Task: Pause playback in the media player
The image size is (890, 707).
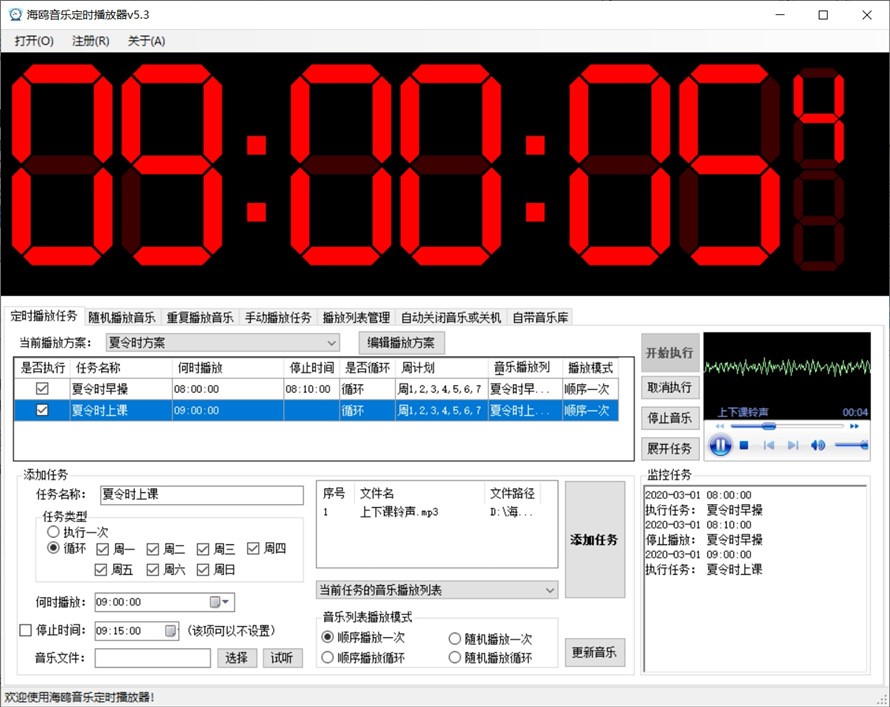Action: coord(720,445)
